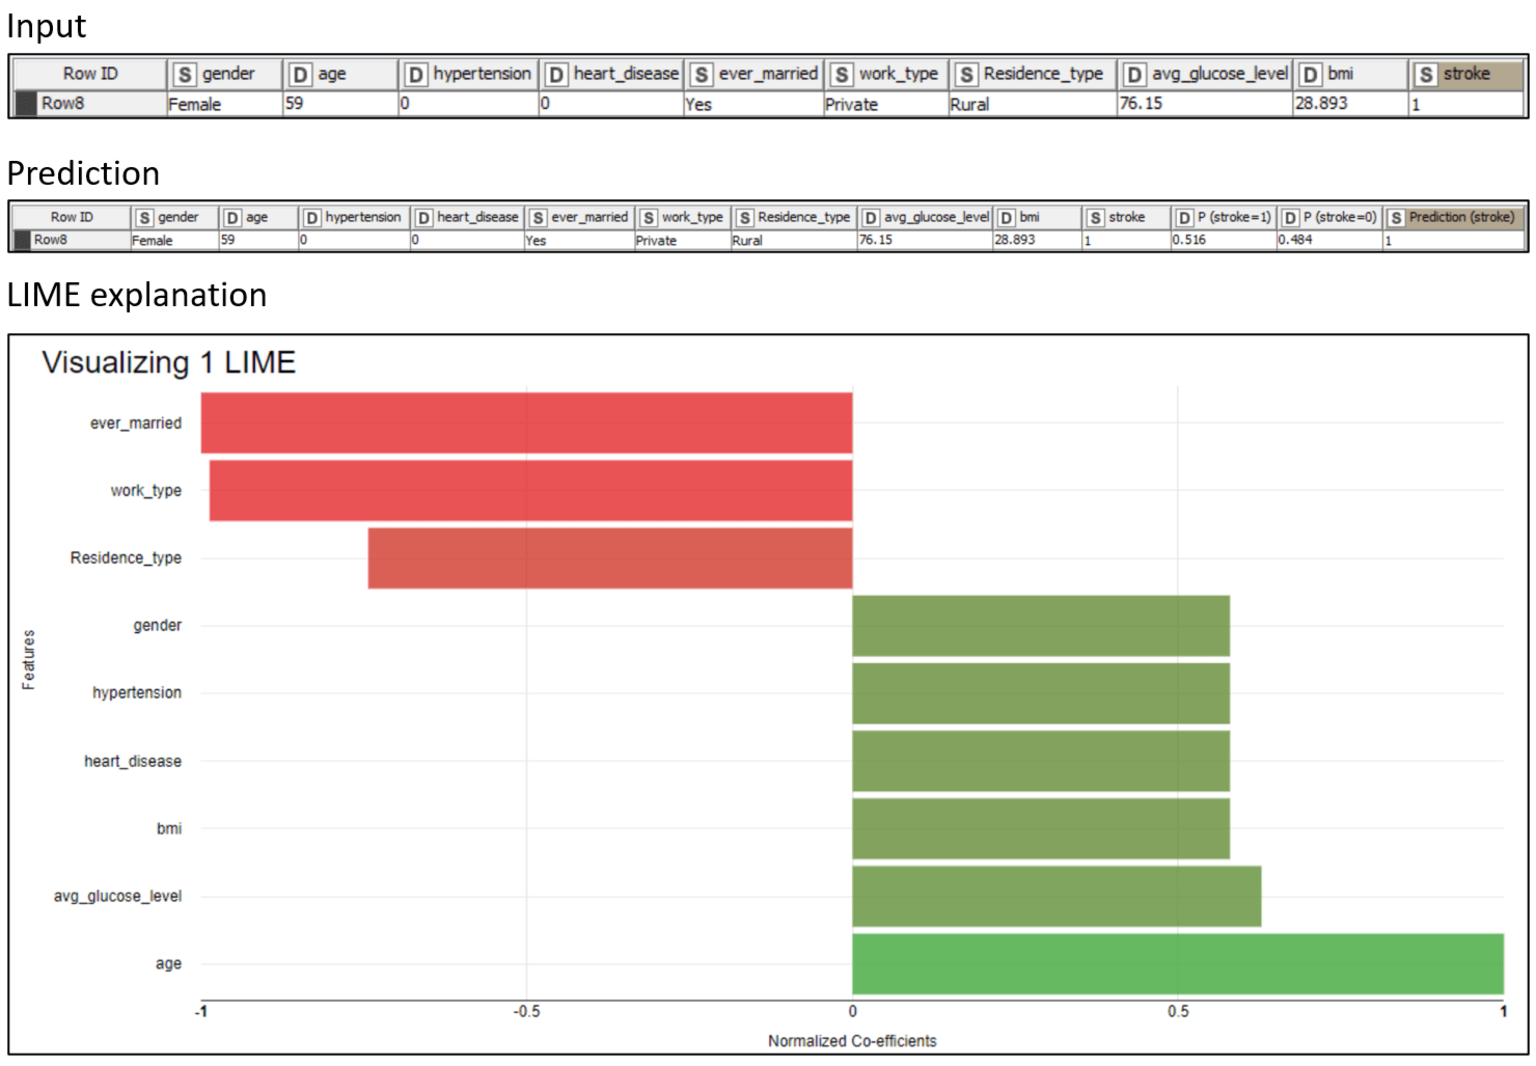The image size is (1536, 1066).
Task: Click the 76.15 glucose value in Input table
Action: (x=1205, y=104)
